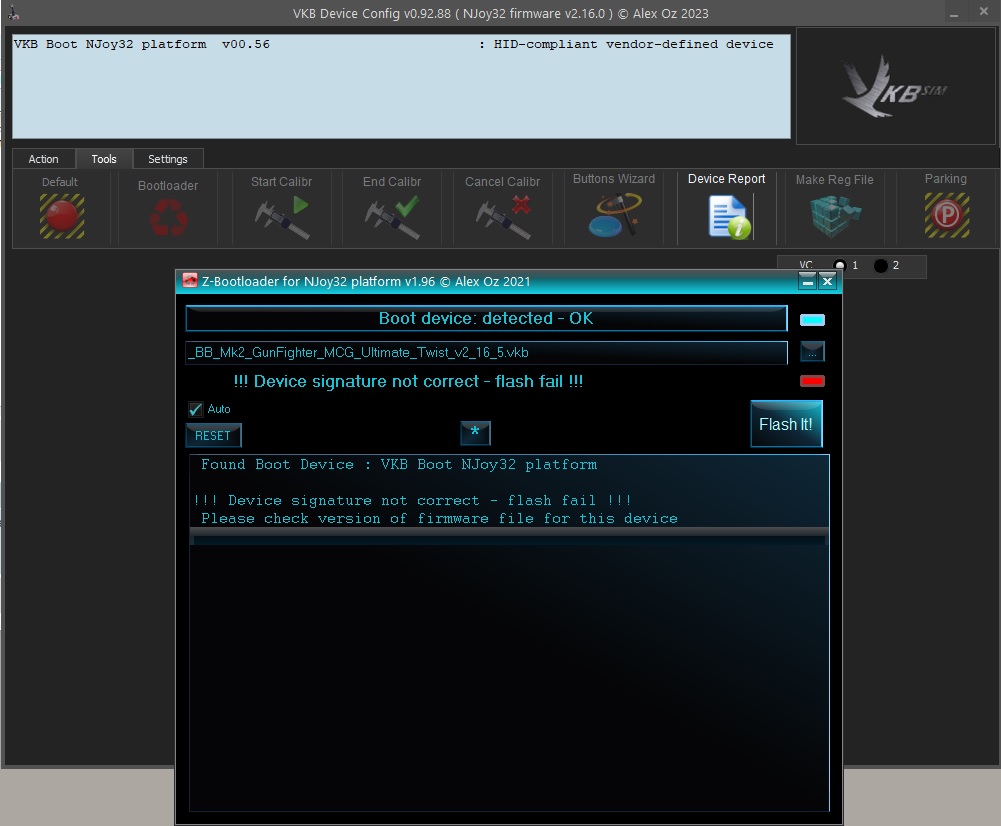The image size is (1001, 826).
Task: Click the firmware file path field
Action: click(x=486, y=353)
